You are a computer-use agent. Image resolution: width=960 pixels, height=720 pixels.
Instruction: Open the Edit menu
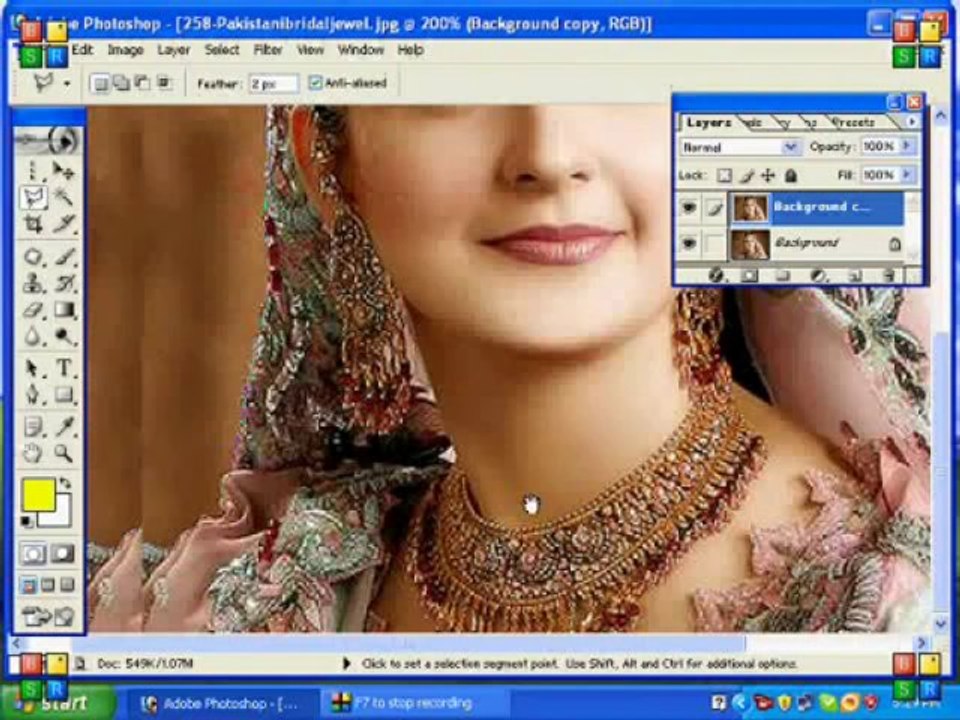click(82, 50)
